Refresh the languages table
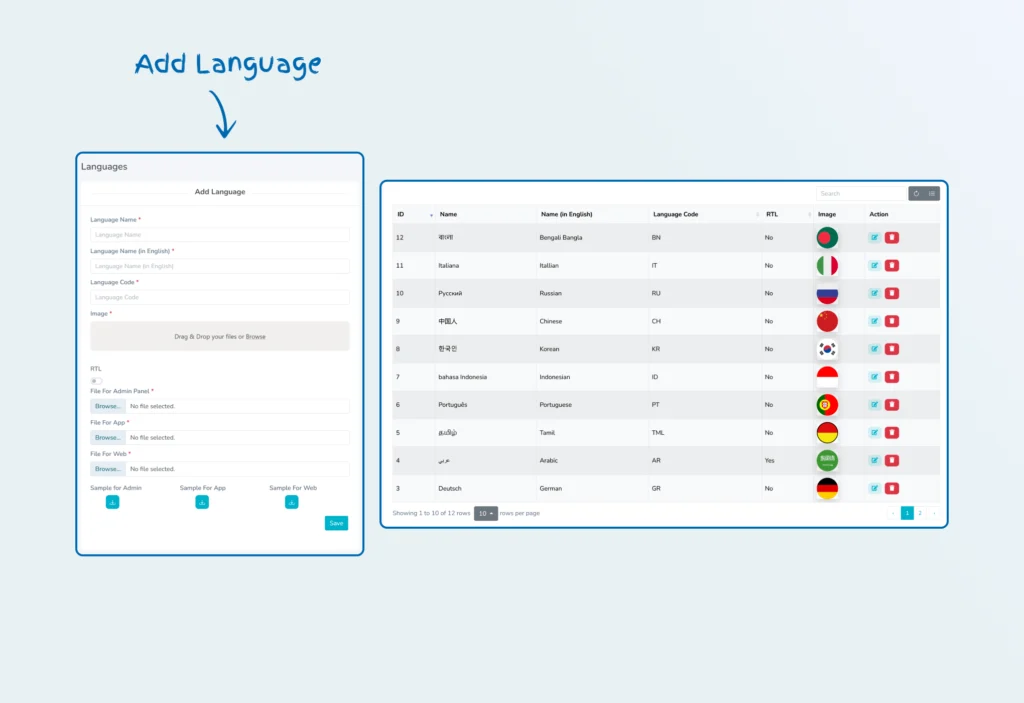This screenshot has height=703, width=1024. click(x=916, y=194)
